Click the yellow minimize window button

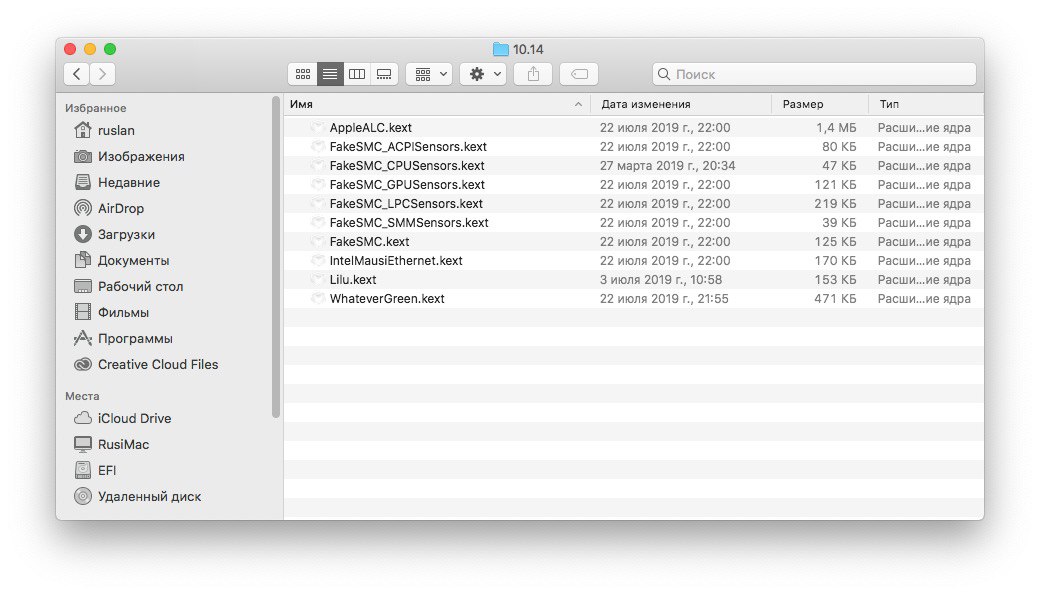click(90, 49)
